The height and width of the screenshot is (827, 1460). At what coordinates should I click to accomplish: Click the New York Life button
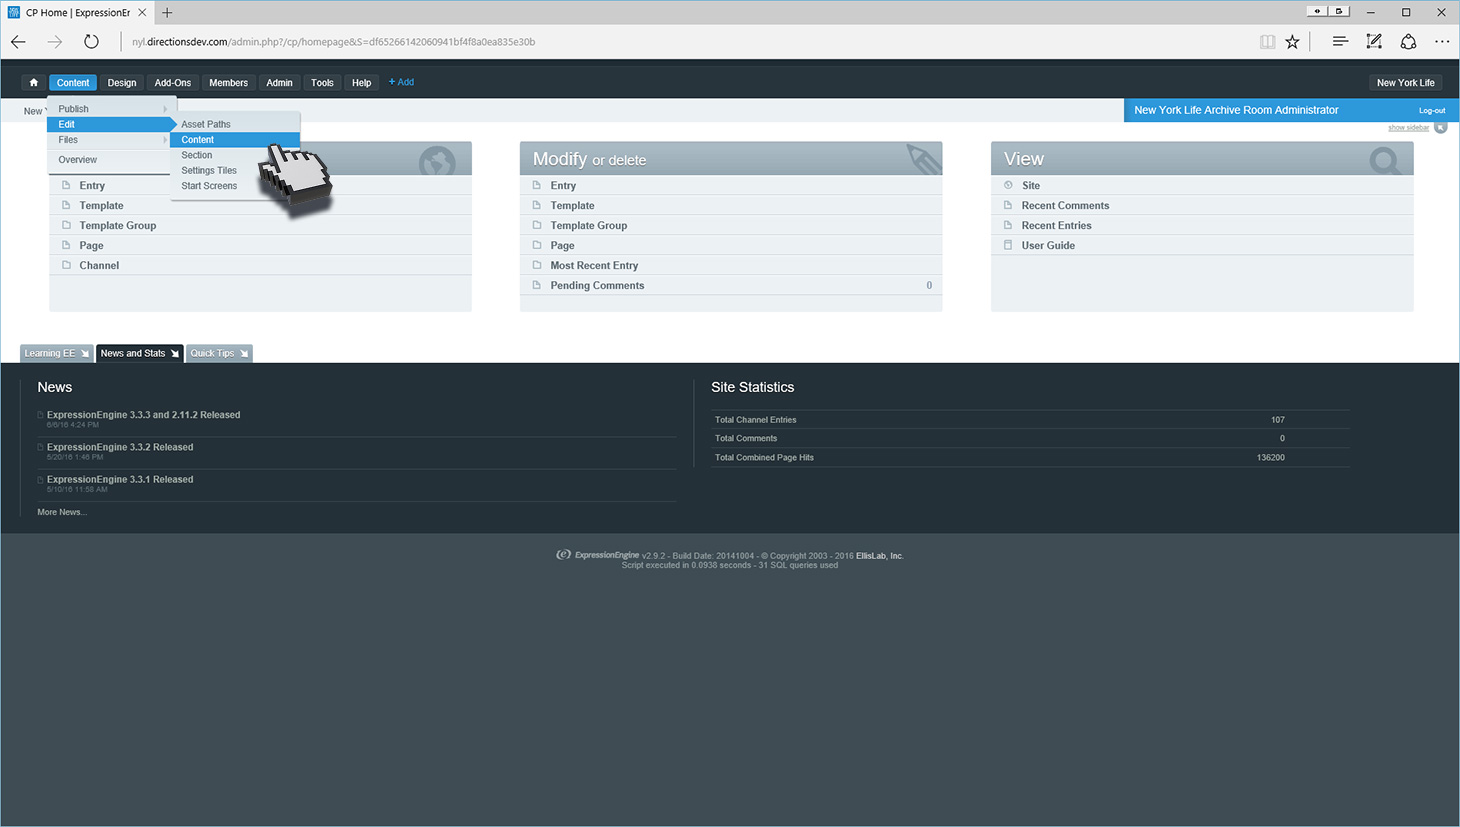pos(1405,83)
